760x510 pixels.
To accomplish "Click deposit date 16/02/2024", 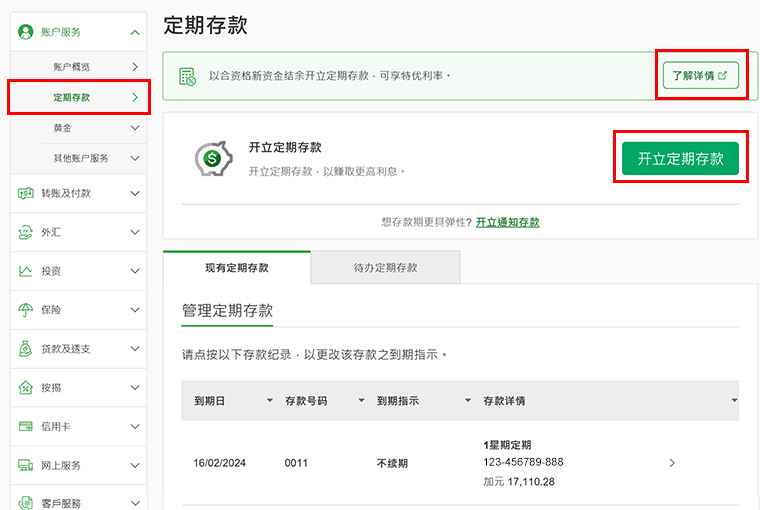I will pyautogui.click(x=219, y=463).
